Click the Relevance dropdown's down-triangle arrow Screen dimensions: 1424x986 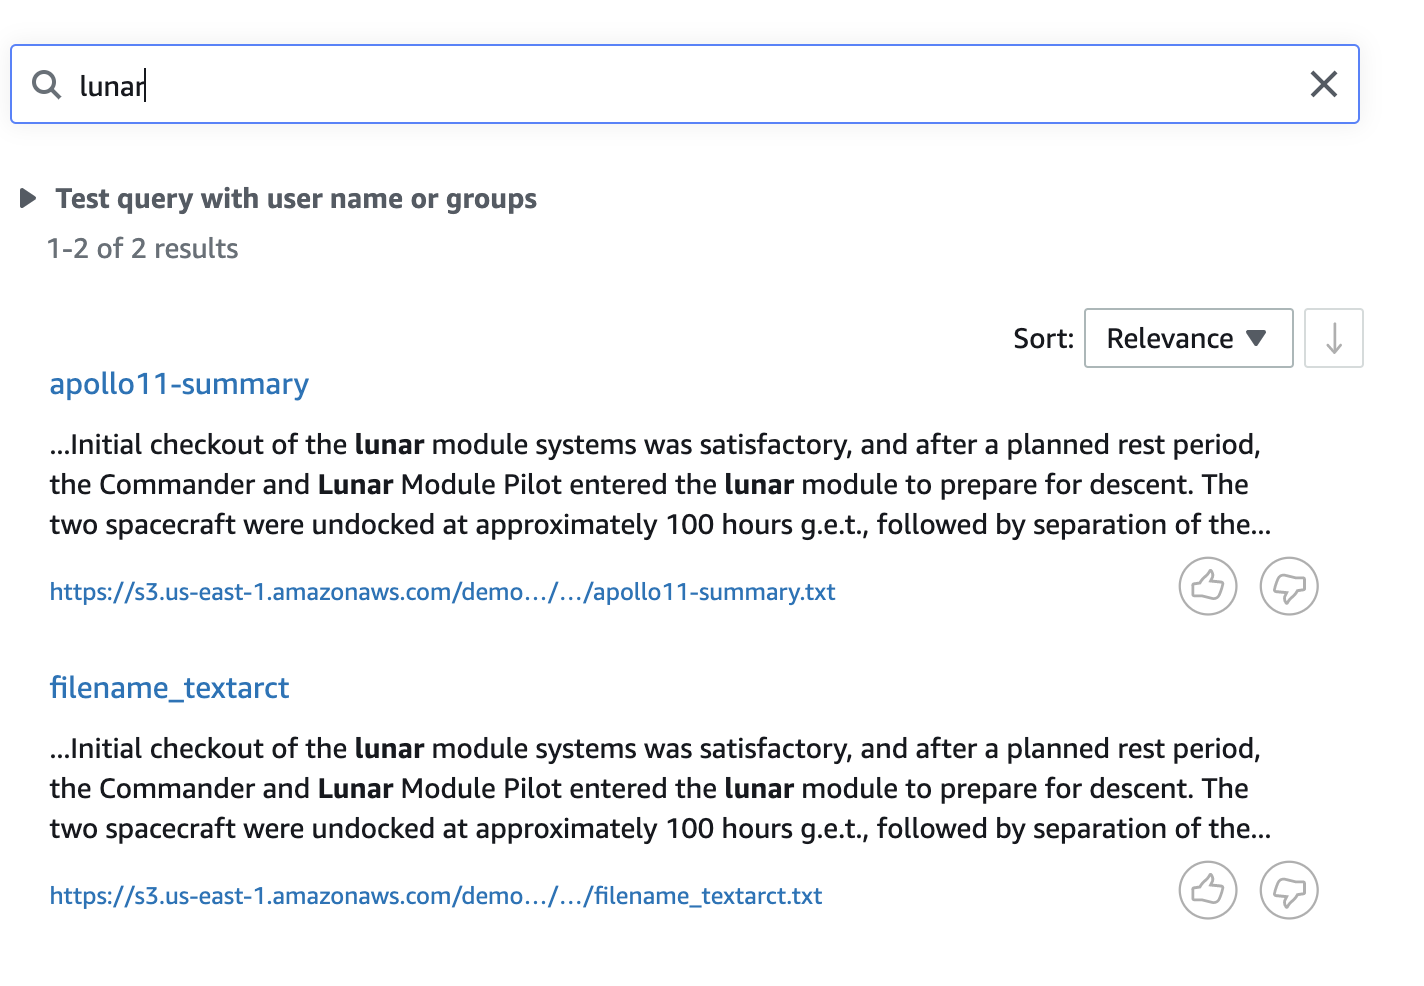coord(1256,338)
